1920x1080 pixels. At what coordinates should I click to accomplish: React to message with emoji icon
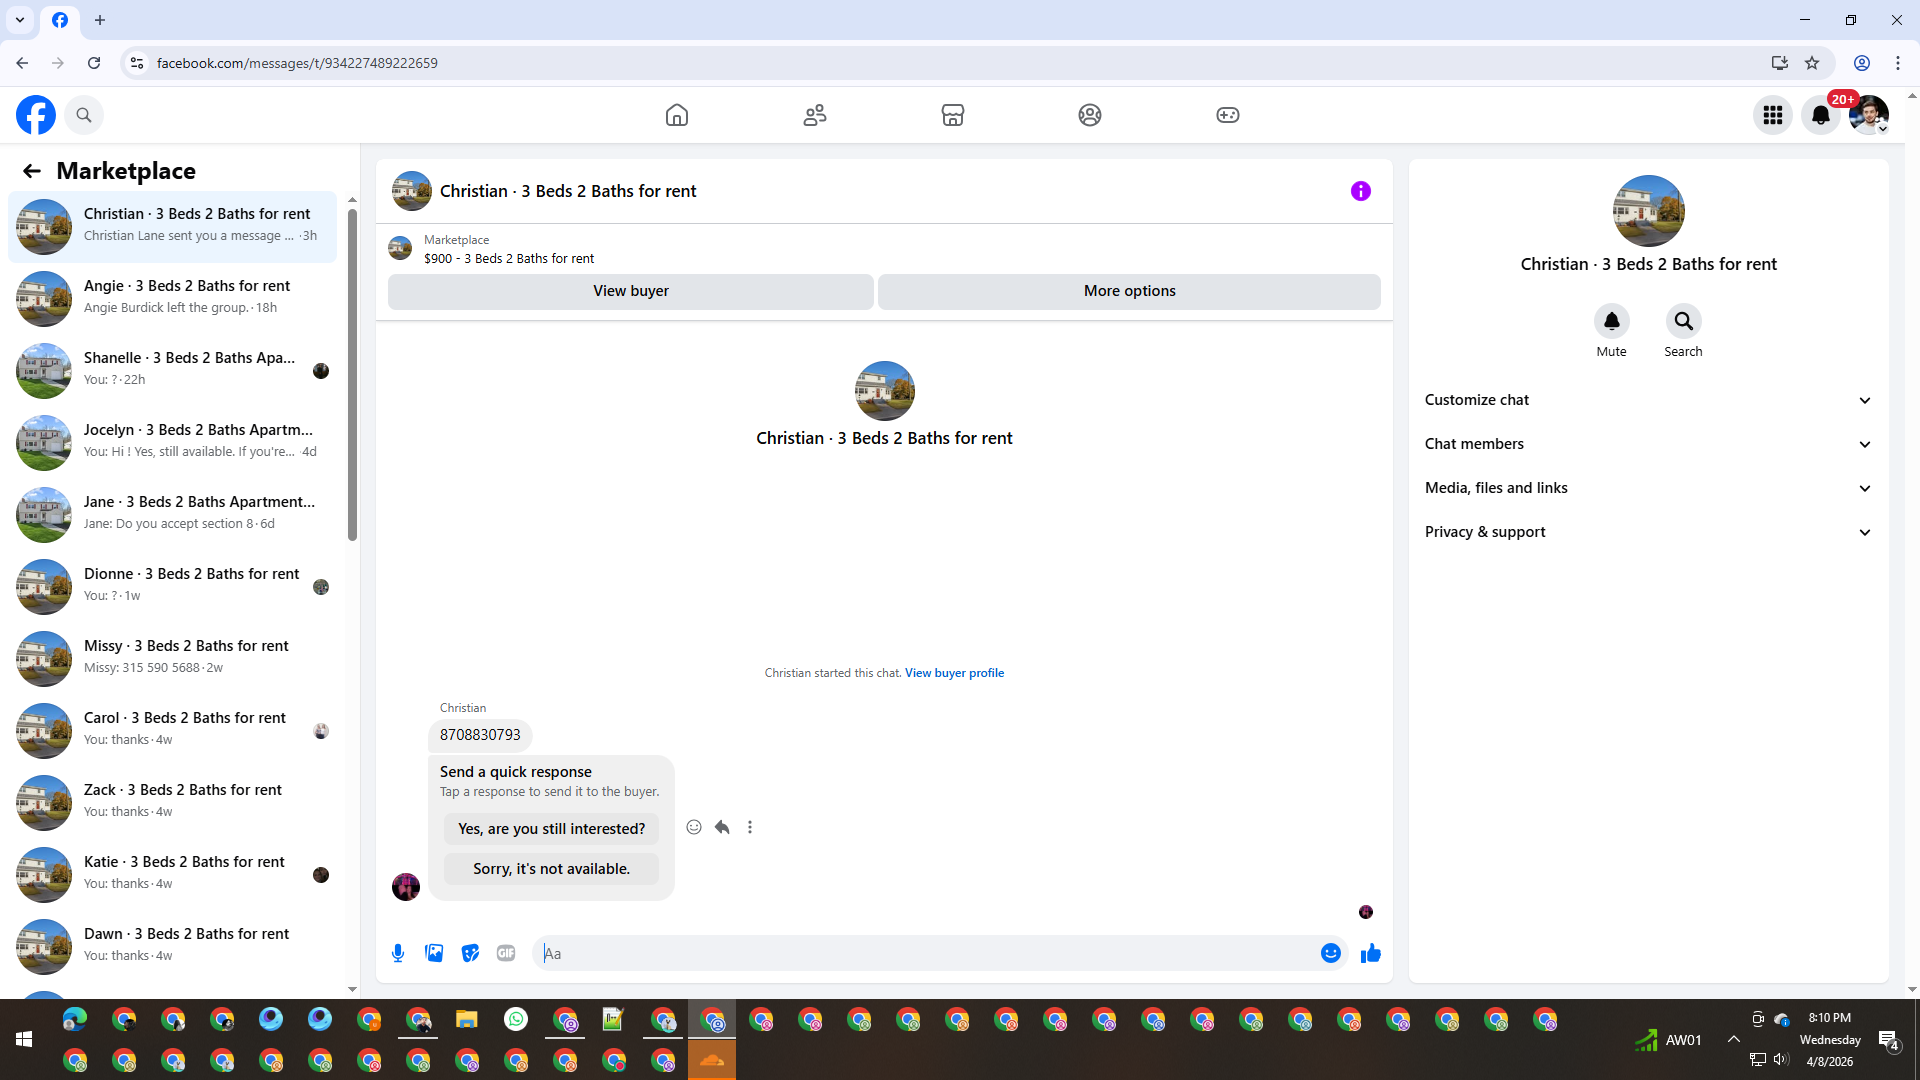pyautogui.click(x=694, y=827)
